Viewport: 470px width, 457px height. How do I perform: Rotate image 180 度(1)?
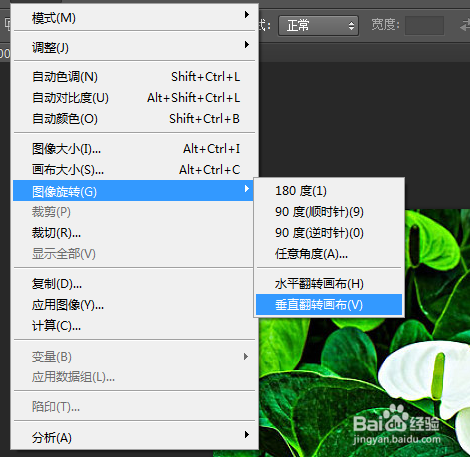pyautogui.click(x=329, y=191)
